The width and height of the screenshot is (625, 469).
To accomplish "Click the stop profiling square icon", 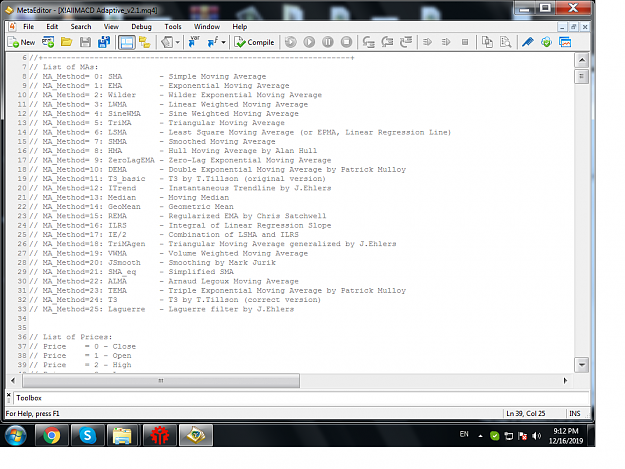I will click(465, 42).
